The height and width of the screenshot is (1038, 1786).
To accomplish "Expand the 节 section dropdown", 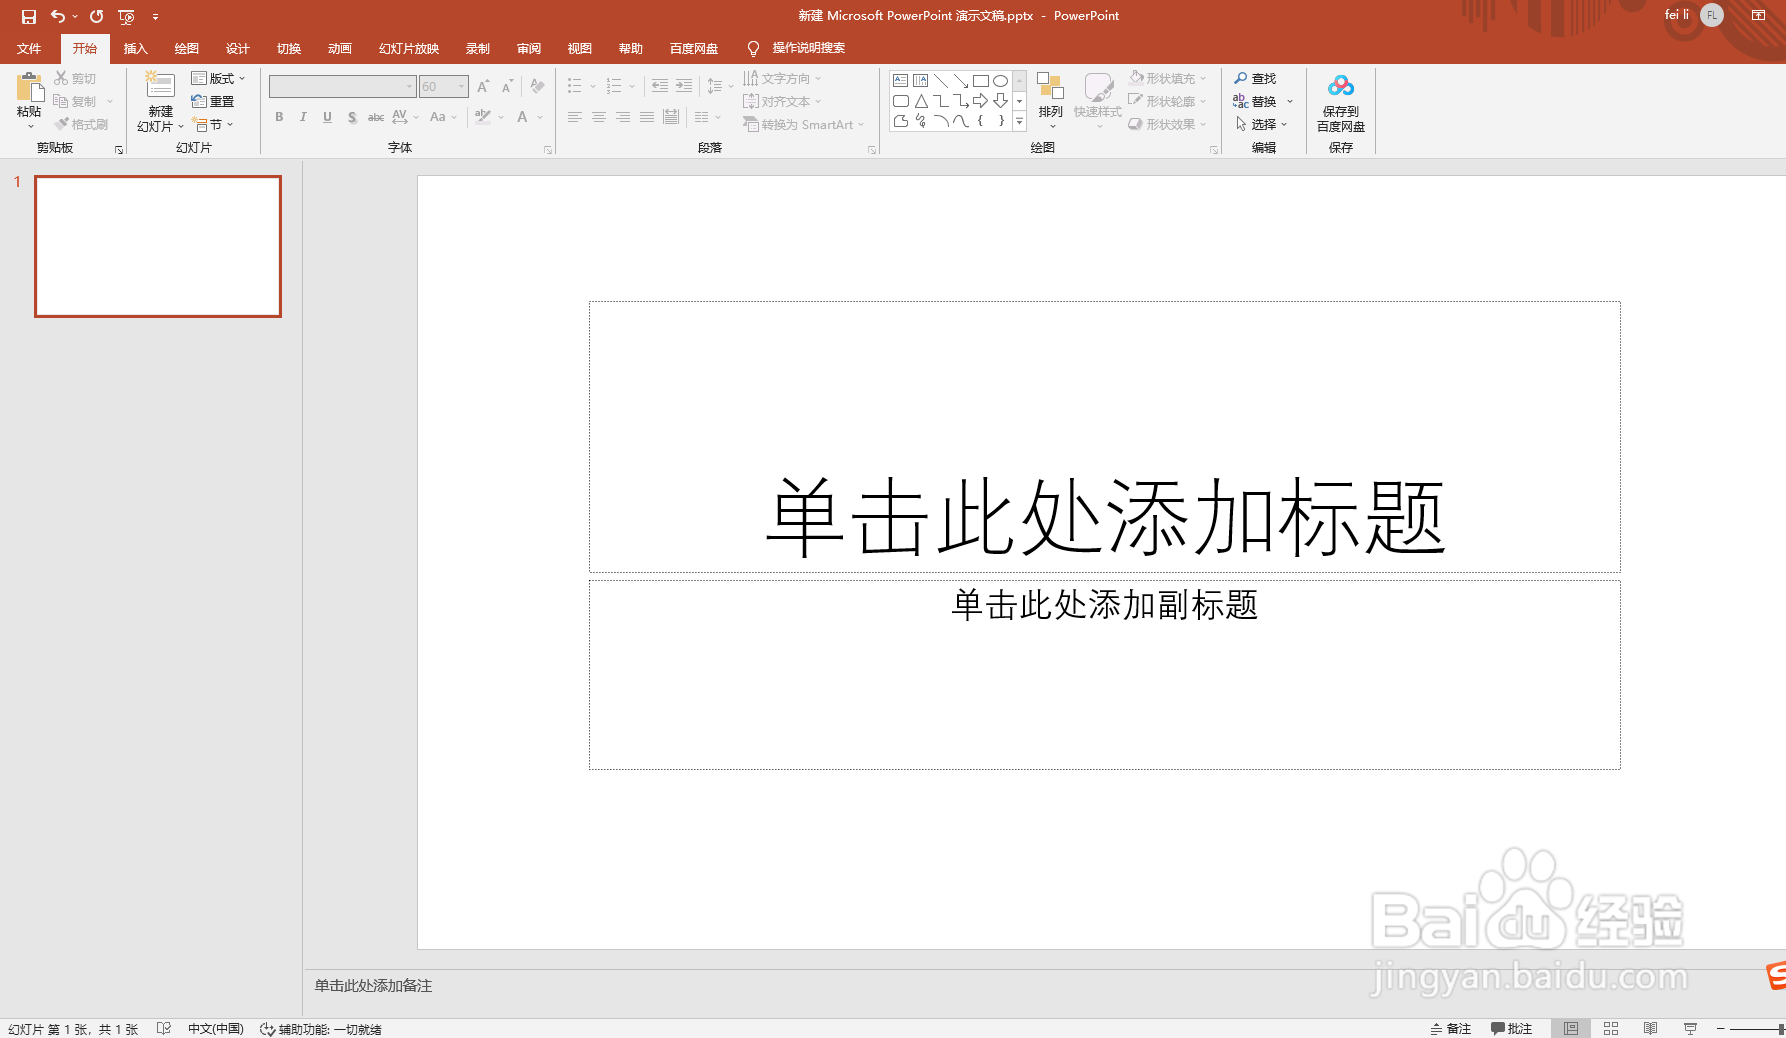I will (x=214, y=125).
